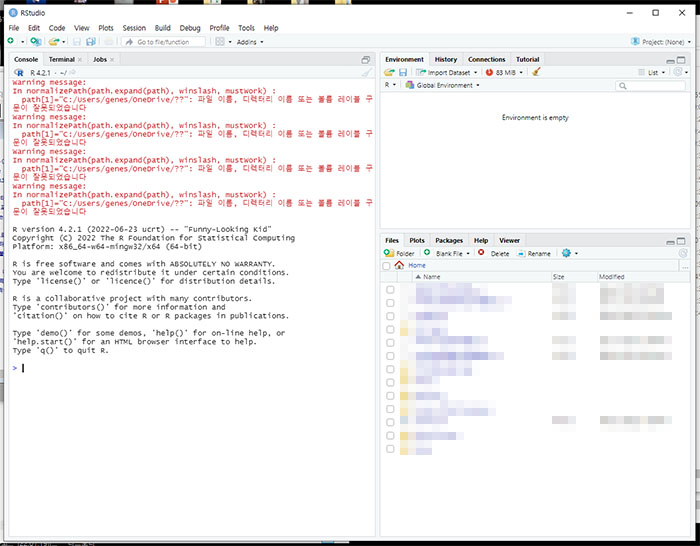
Task: Switch to the Terminal tab
Action: tap(62, 59)
